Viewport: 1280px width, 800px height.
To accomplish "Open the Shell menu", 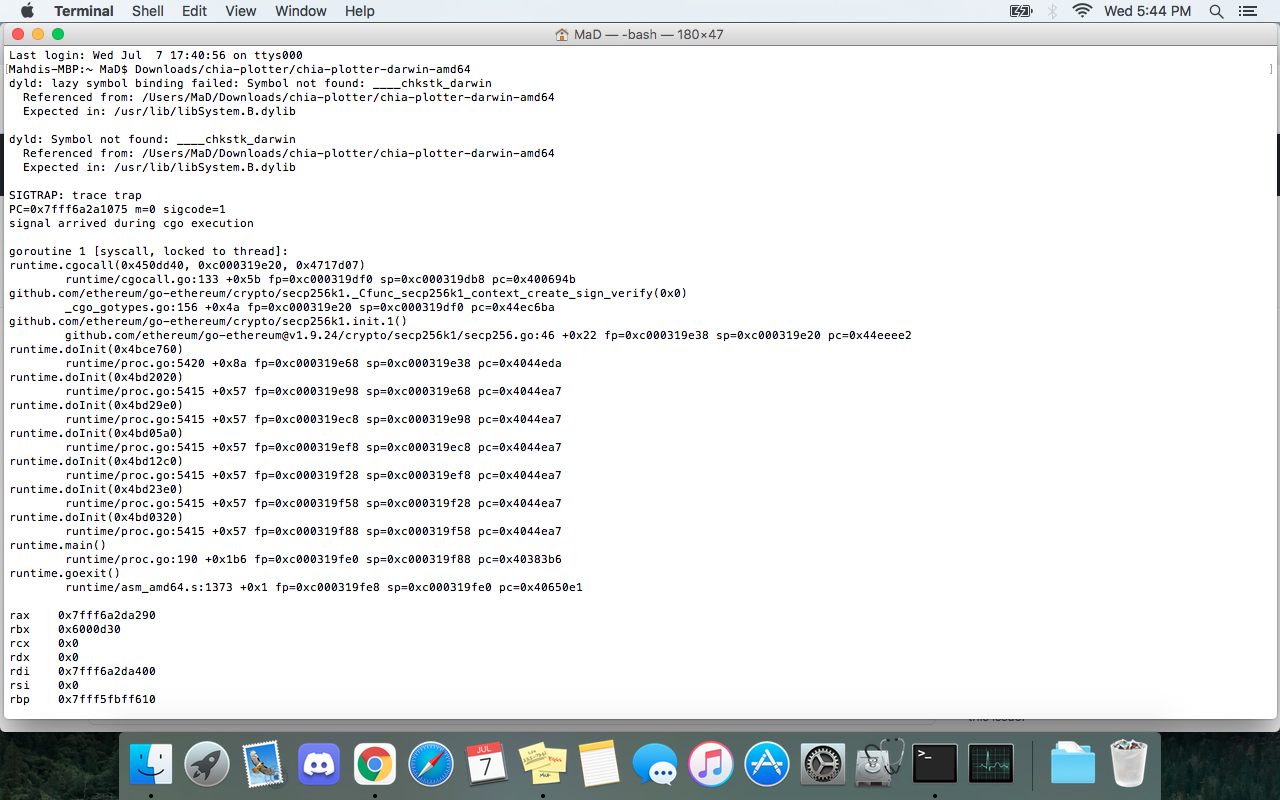I will click(147, 11).
